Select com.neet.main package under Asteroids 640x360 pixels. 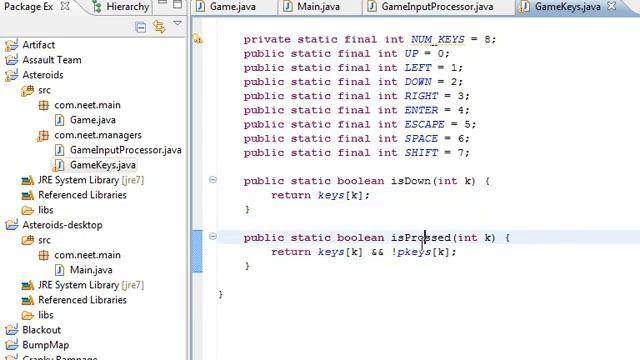click(87, 105)
